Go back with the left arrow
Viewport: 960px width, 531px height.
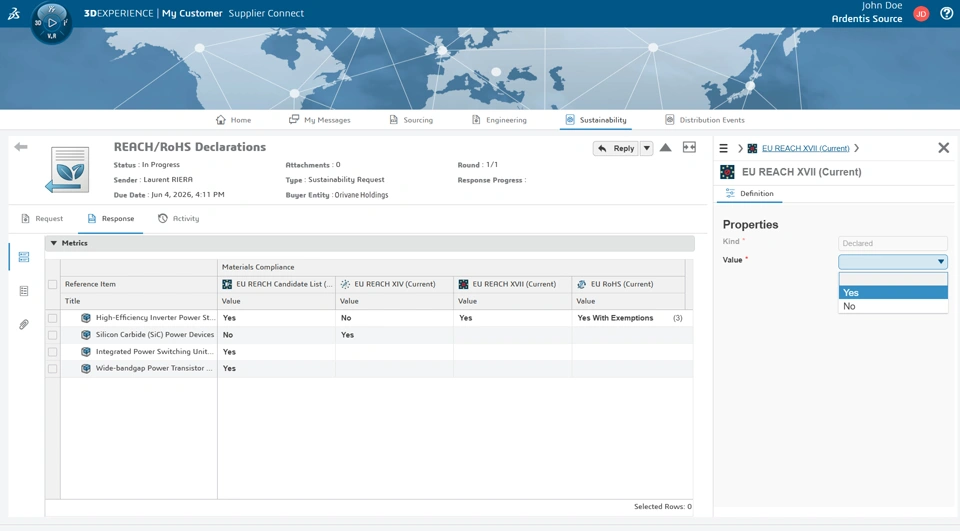point(21,146)
